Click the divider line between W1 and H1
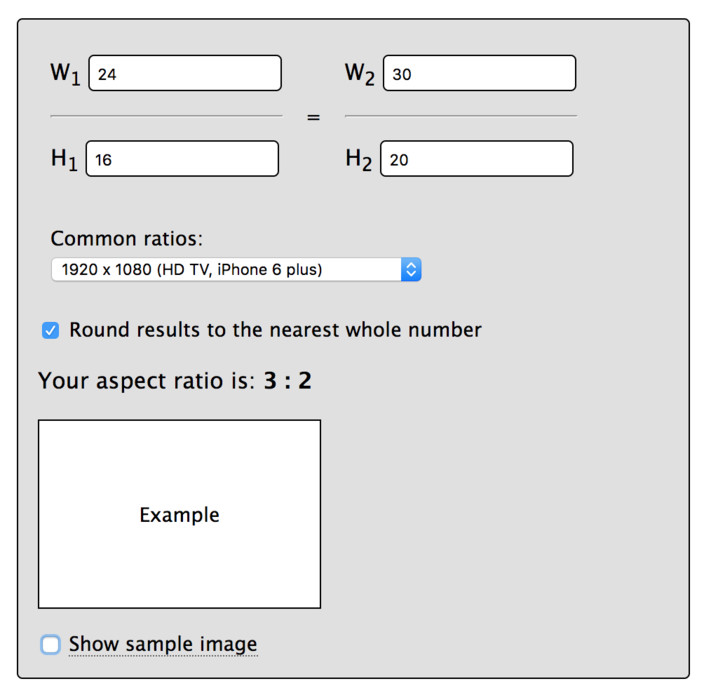Image resolution: width=704 pixels, height=700 pixels. 166,116
